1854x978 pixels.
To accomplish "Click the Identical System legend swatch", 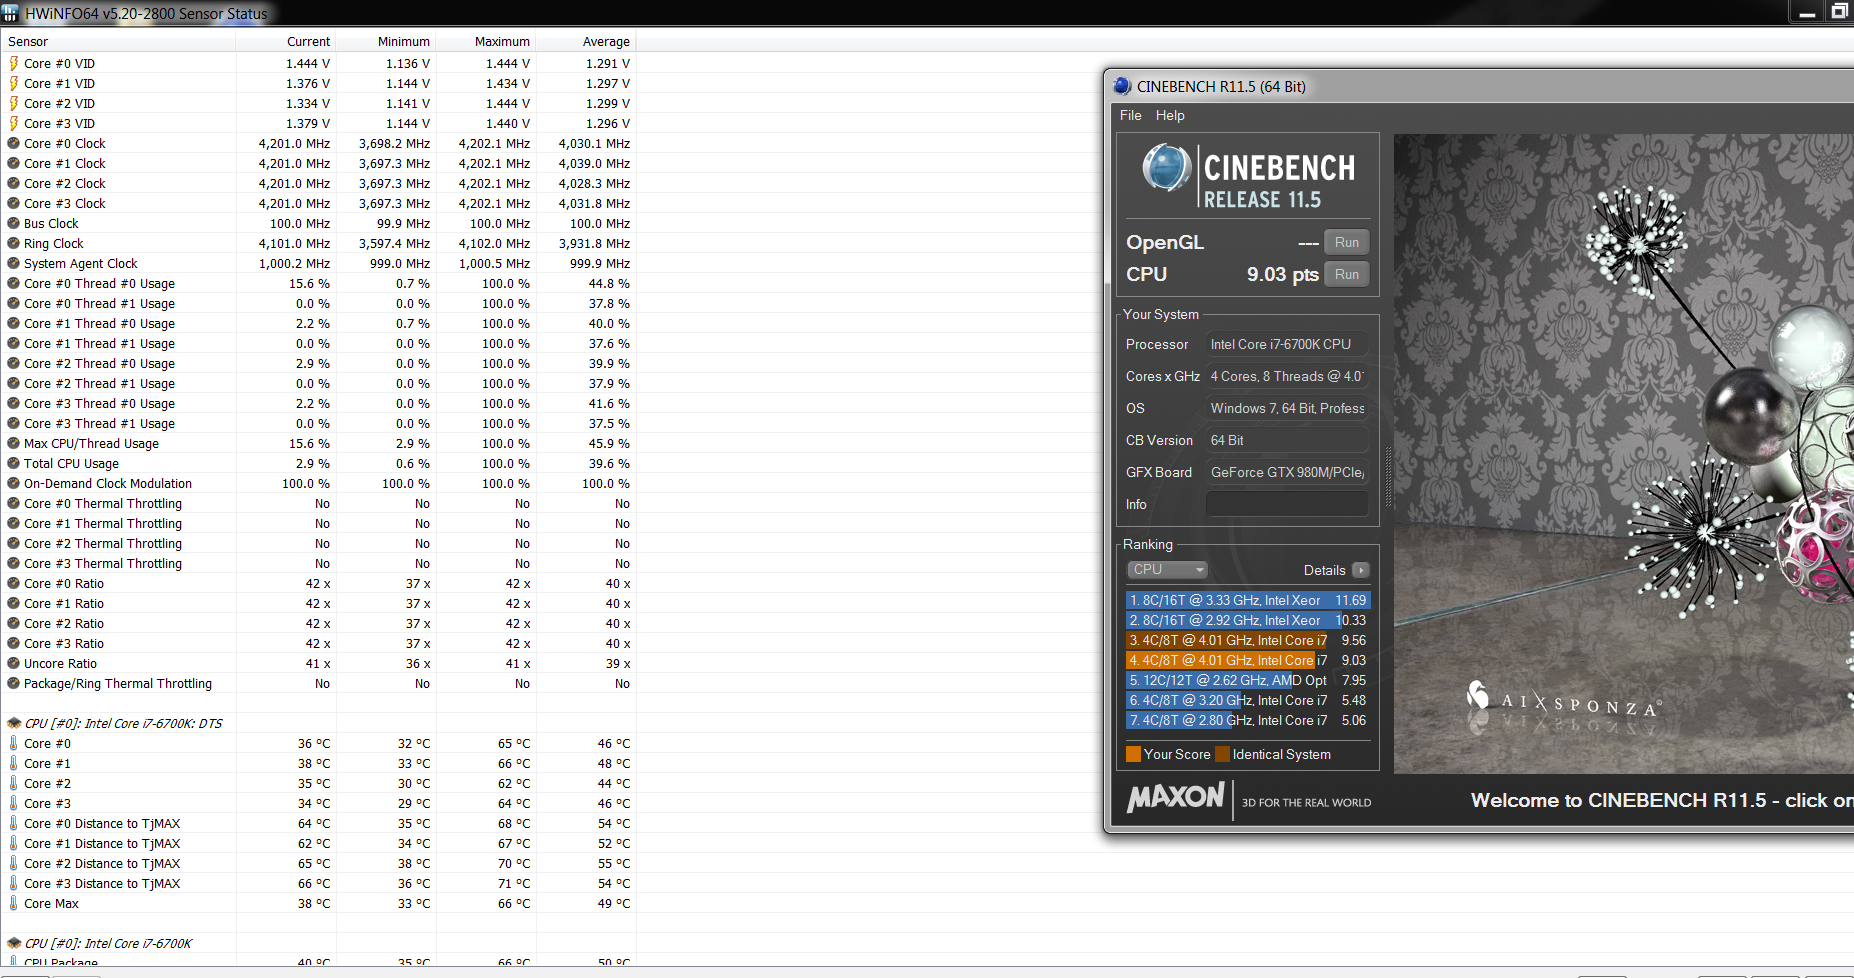I will coord(1222,754).
